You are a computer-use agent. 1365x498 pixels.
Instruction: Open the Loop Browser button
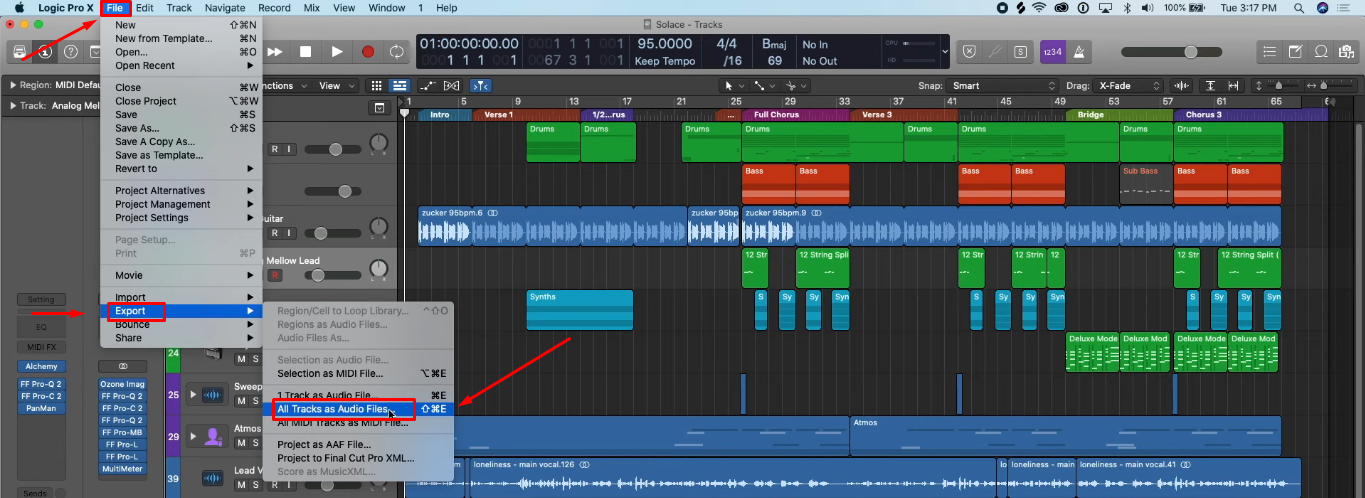pos(1321,52)
